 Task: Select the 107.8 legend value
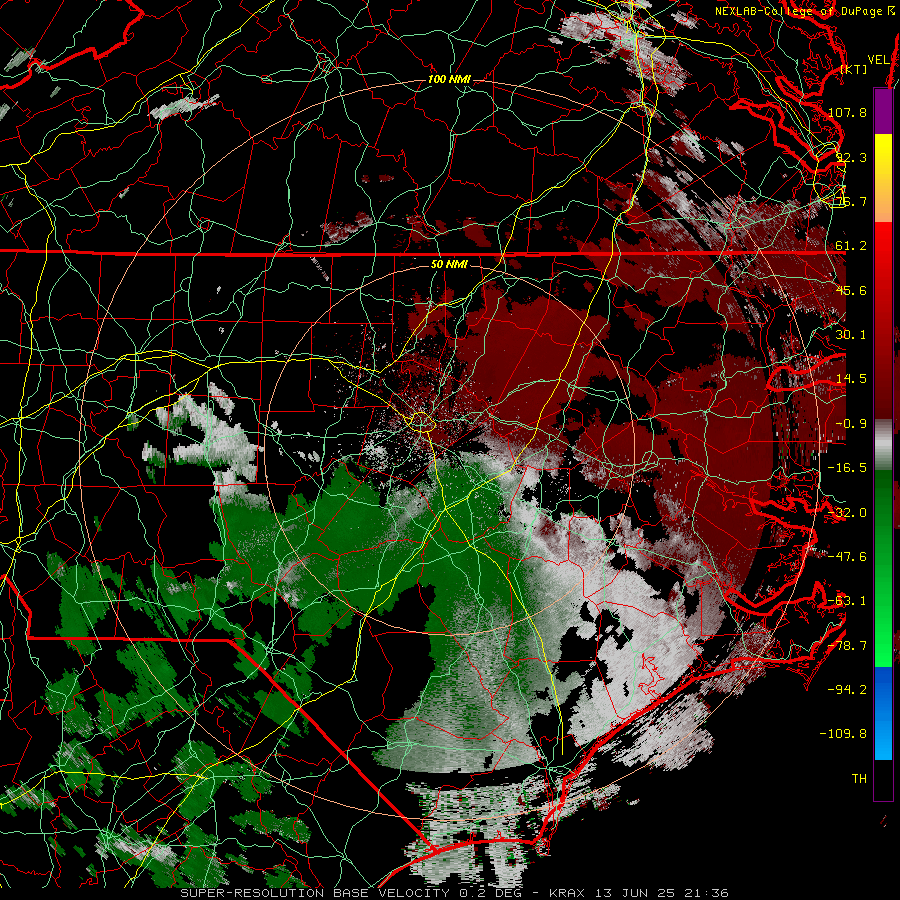[x=847, y=112]
